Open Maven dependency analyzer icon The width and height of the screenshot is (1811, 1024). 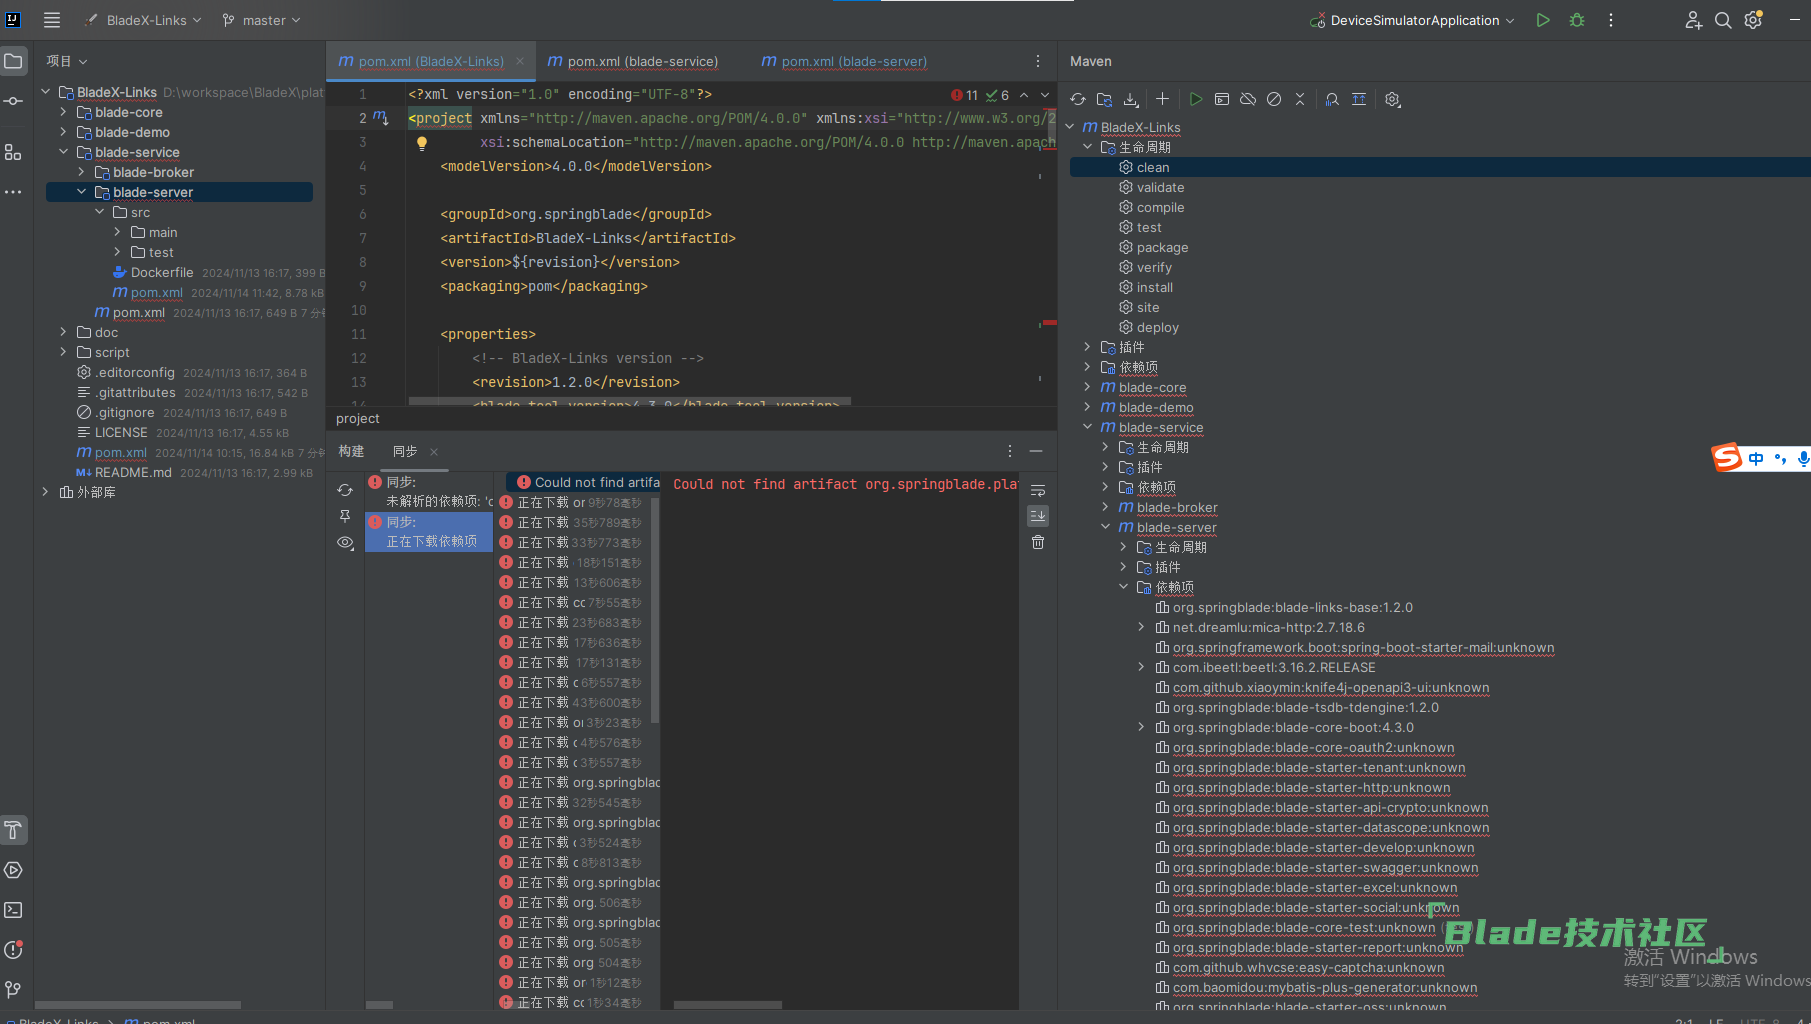click(x=1332, y=99)
